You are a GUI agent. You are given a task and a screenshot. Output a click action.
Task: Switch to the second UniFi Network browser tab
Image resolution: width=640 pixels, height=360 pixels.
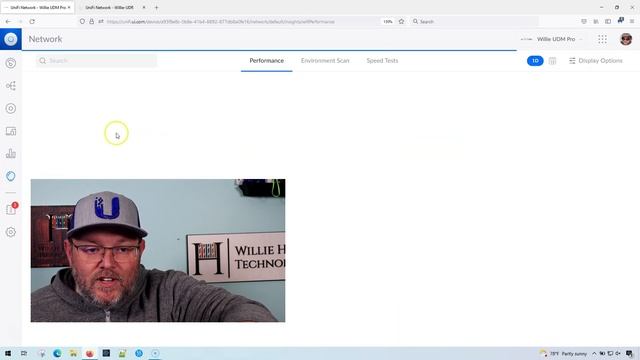point(109,7)
